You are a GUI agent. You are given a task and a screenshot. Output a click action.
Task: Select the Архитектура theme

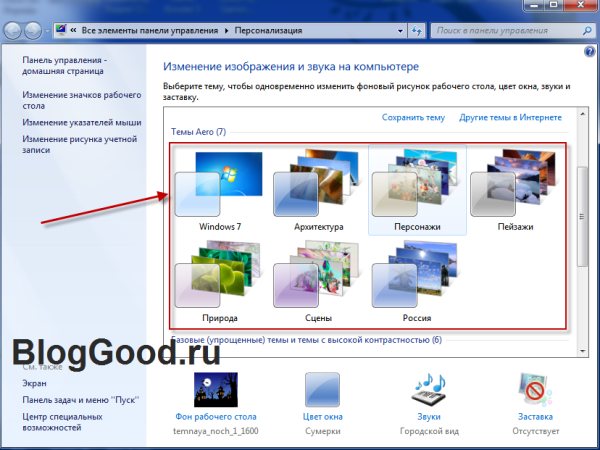[318, 191]
